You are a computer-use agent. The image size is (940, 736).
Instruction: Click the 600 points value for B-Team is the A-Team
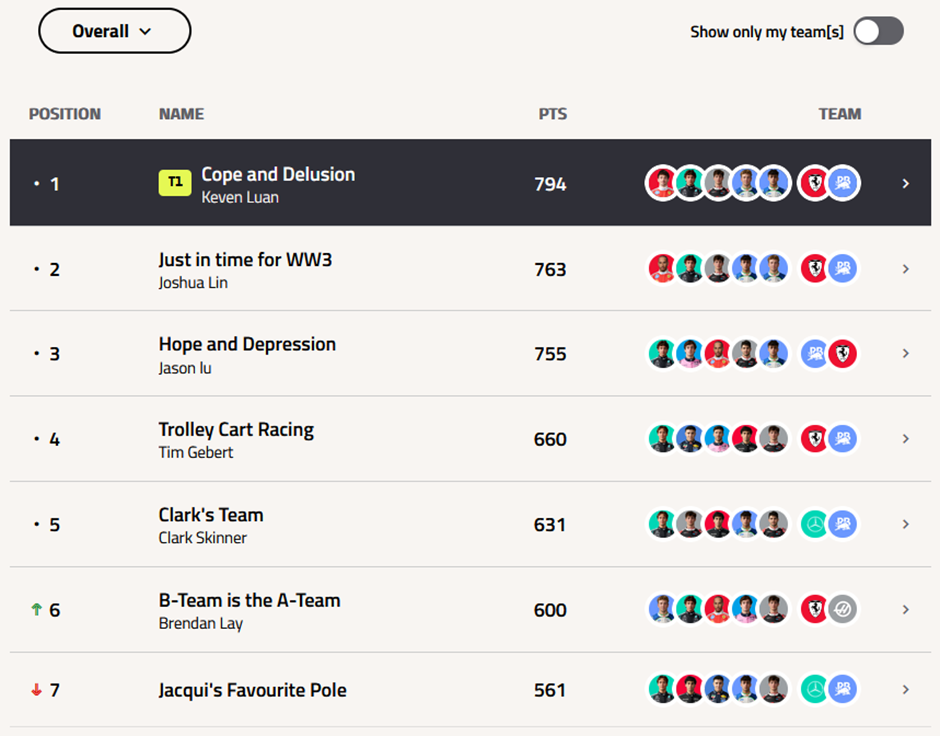550,610
